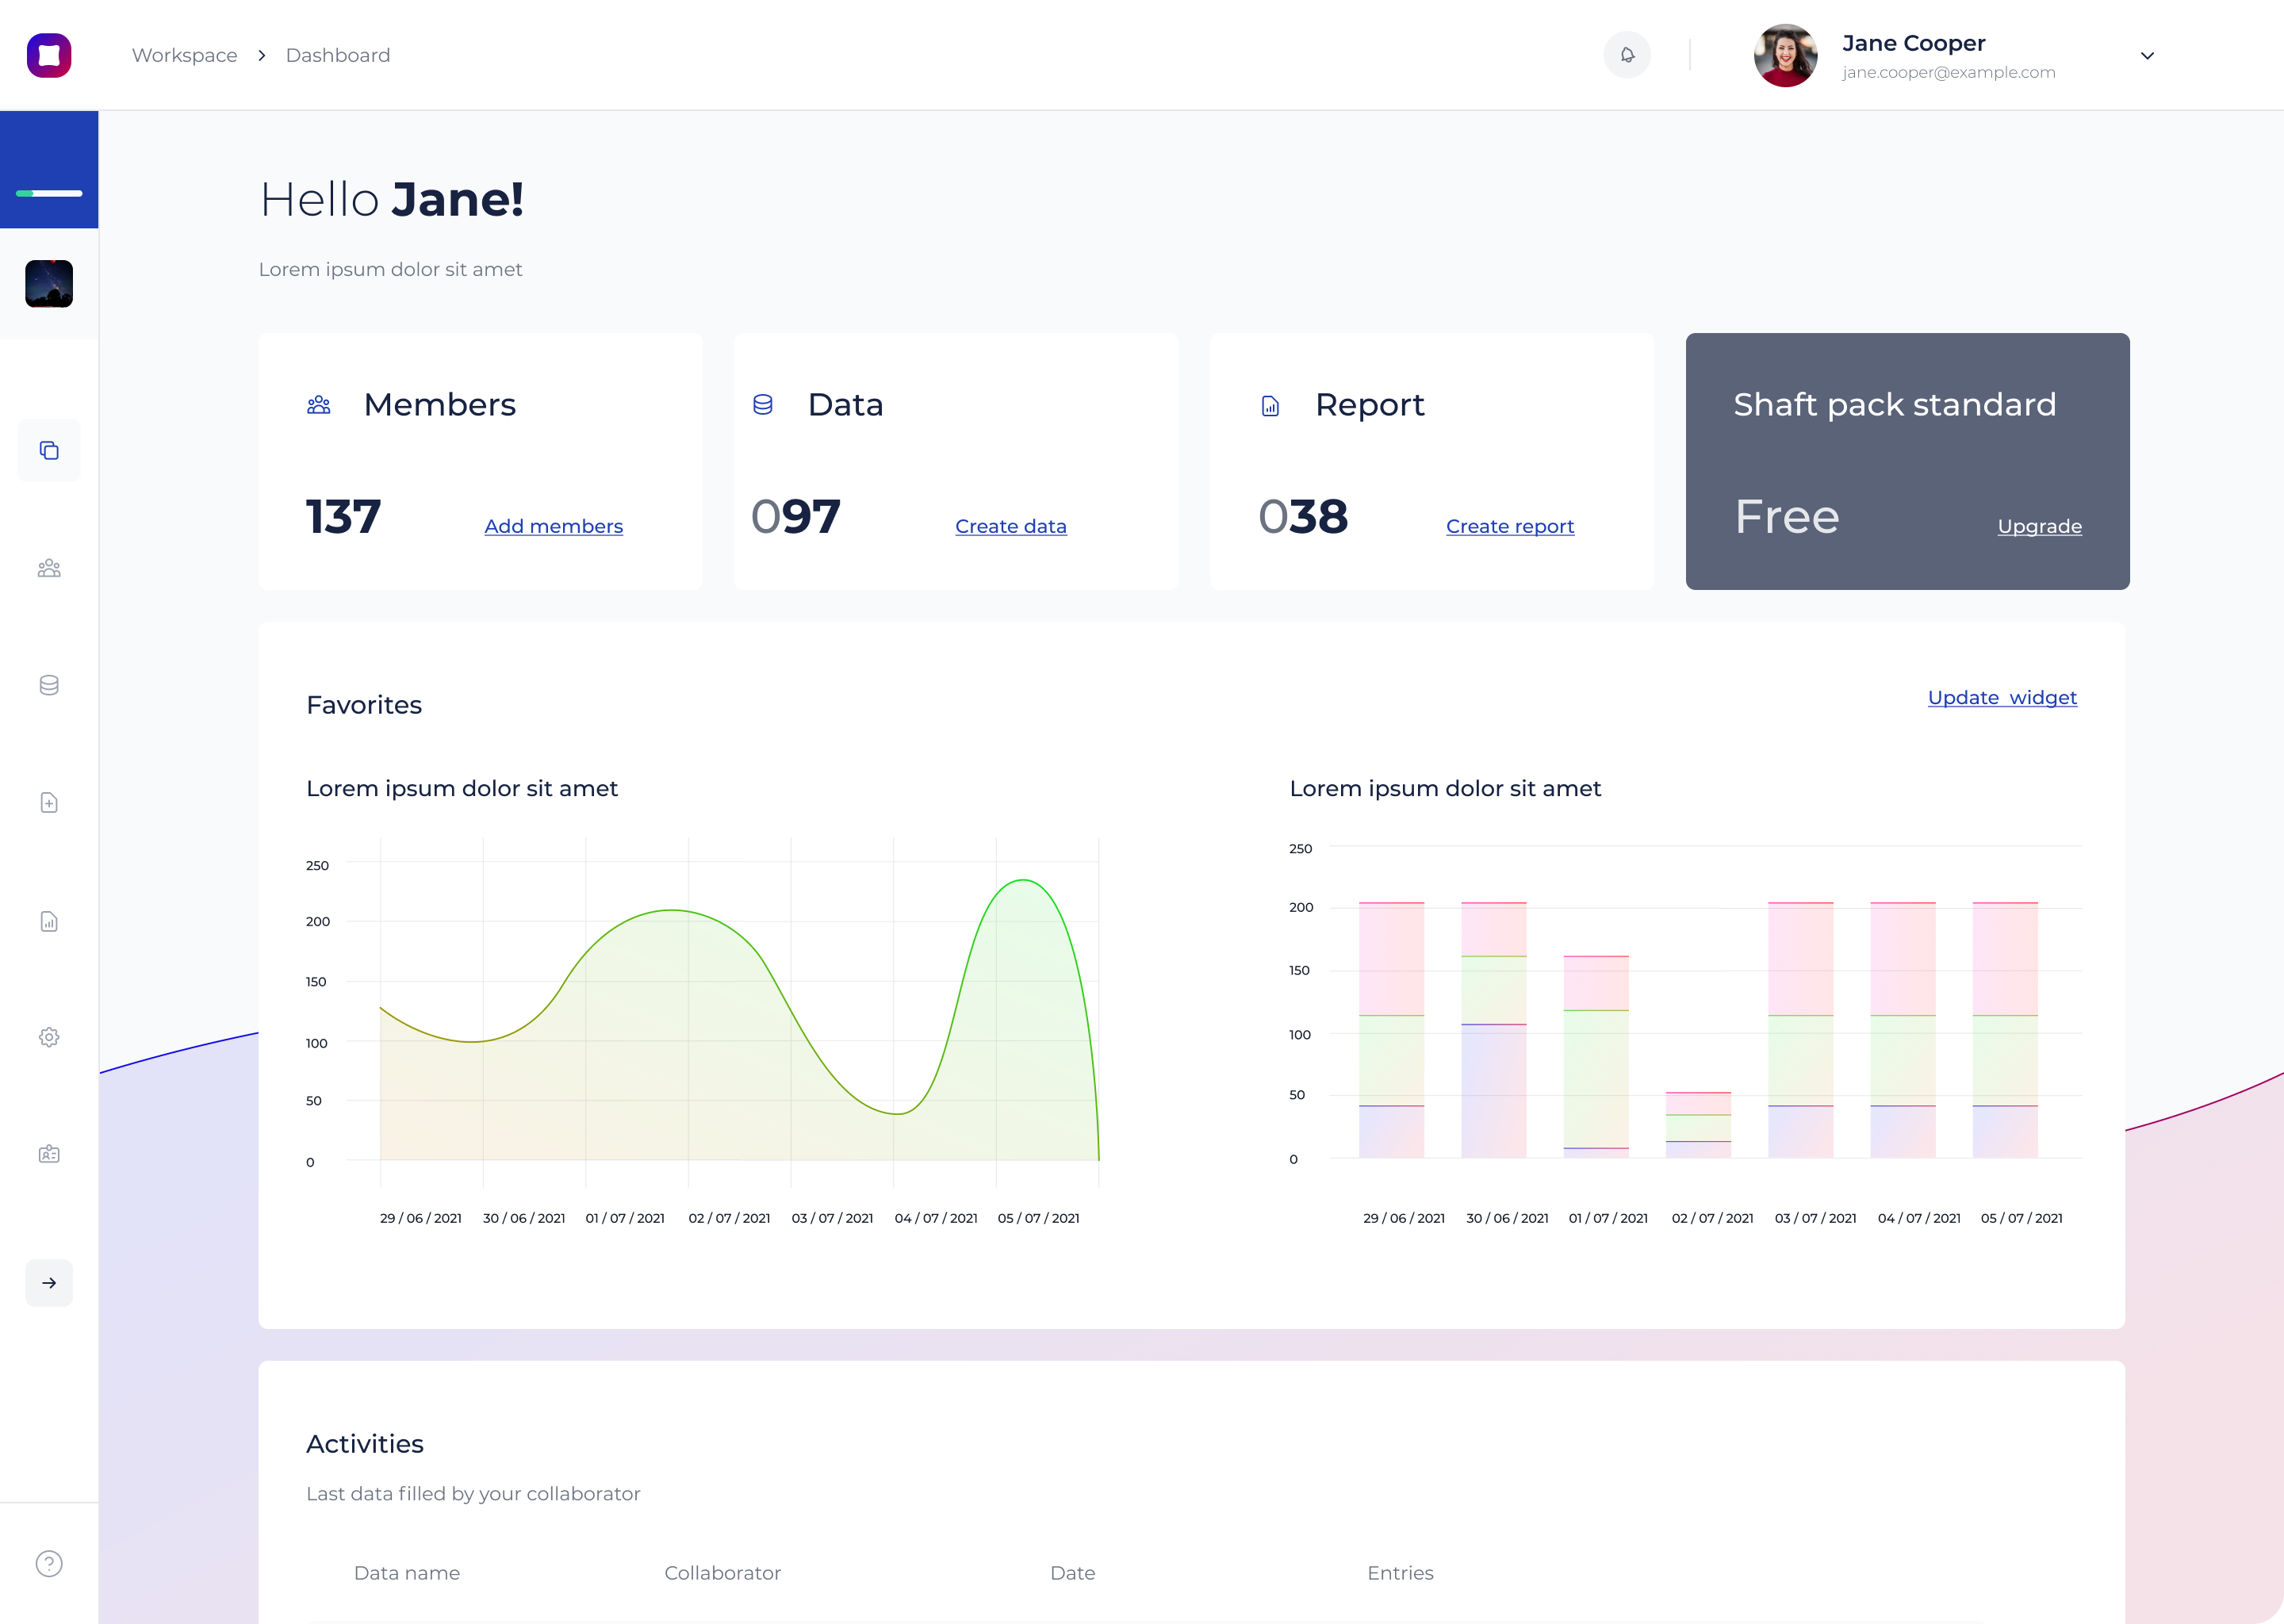Click the help question mark icon
This screenshot has height=1624, width=2284.
(x=49, y=1563)
